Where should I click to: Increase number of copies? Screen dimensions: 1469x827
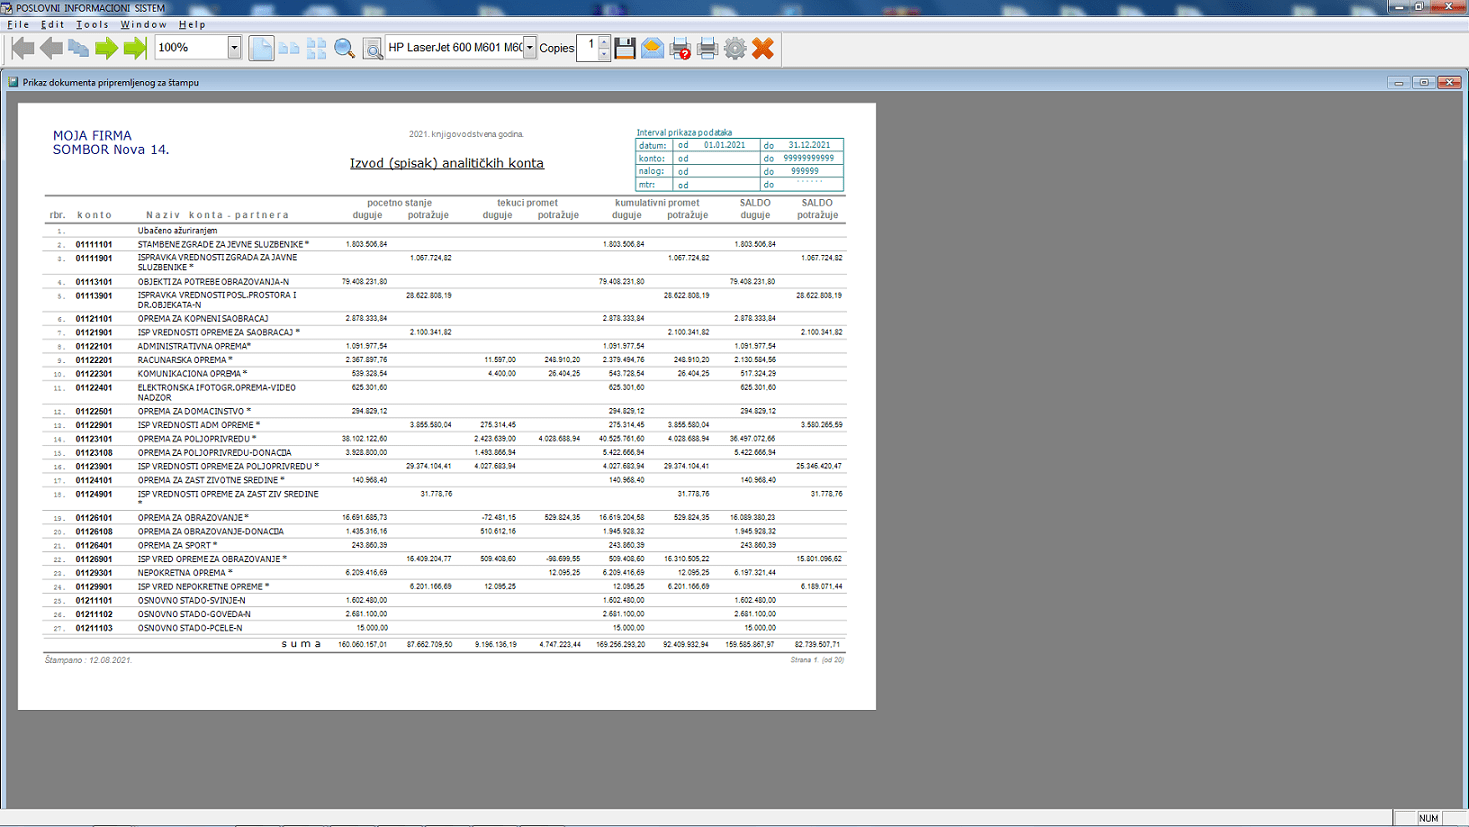coord(604,42)
